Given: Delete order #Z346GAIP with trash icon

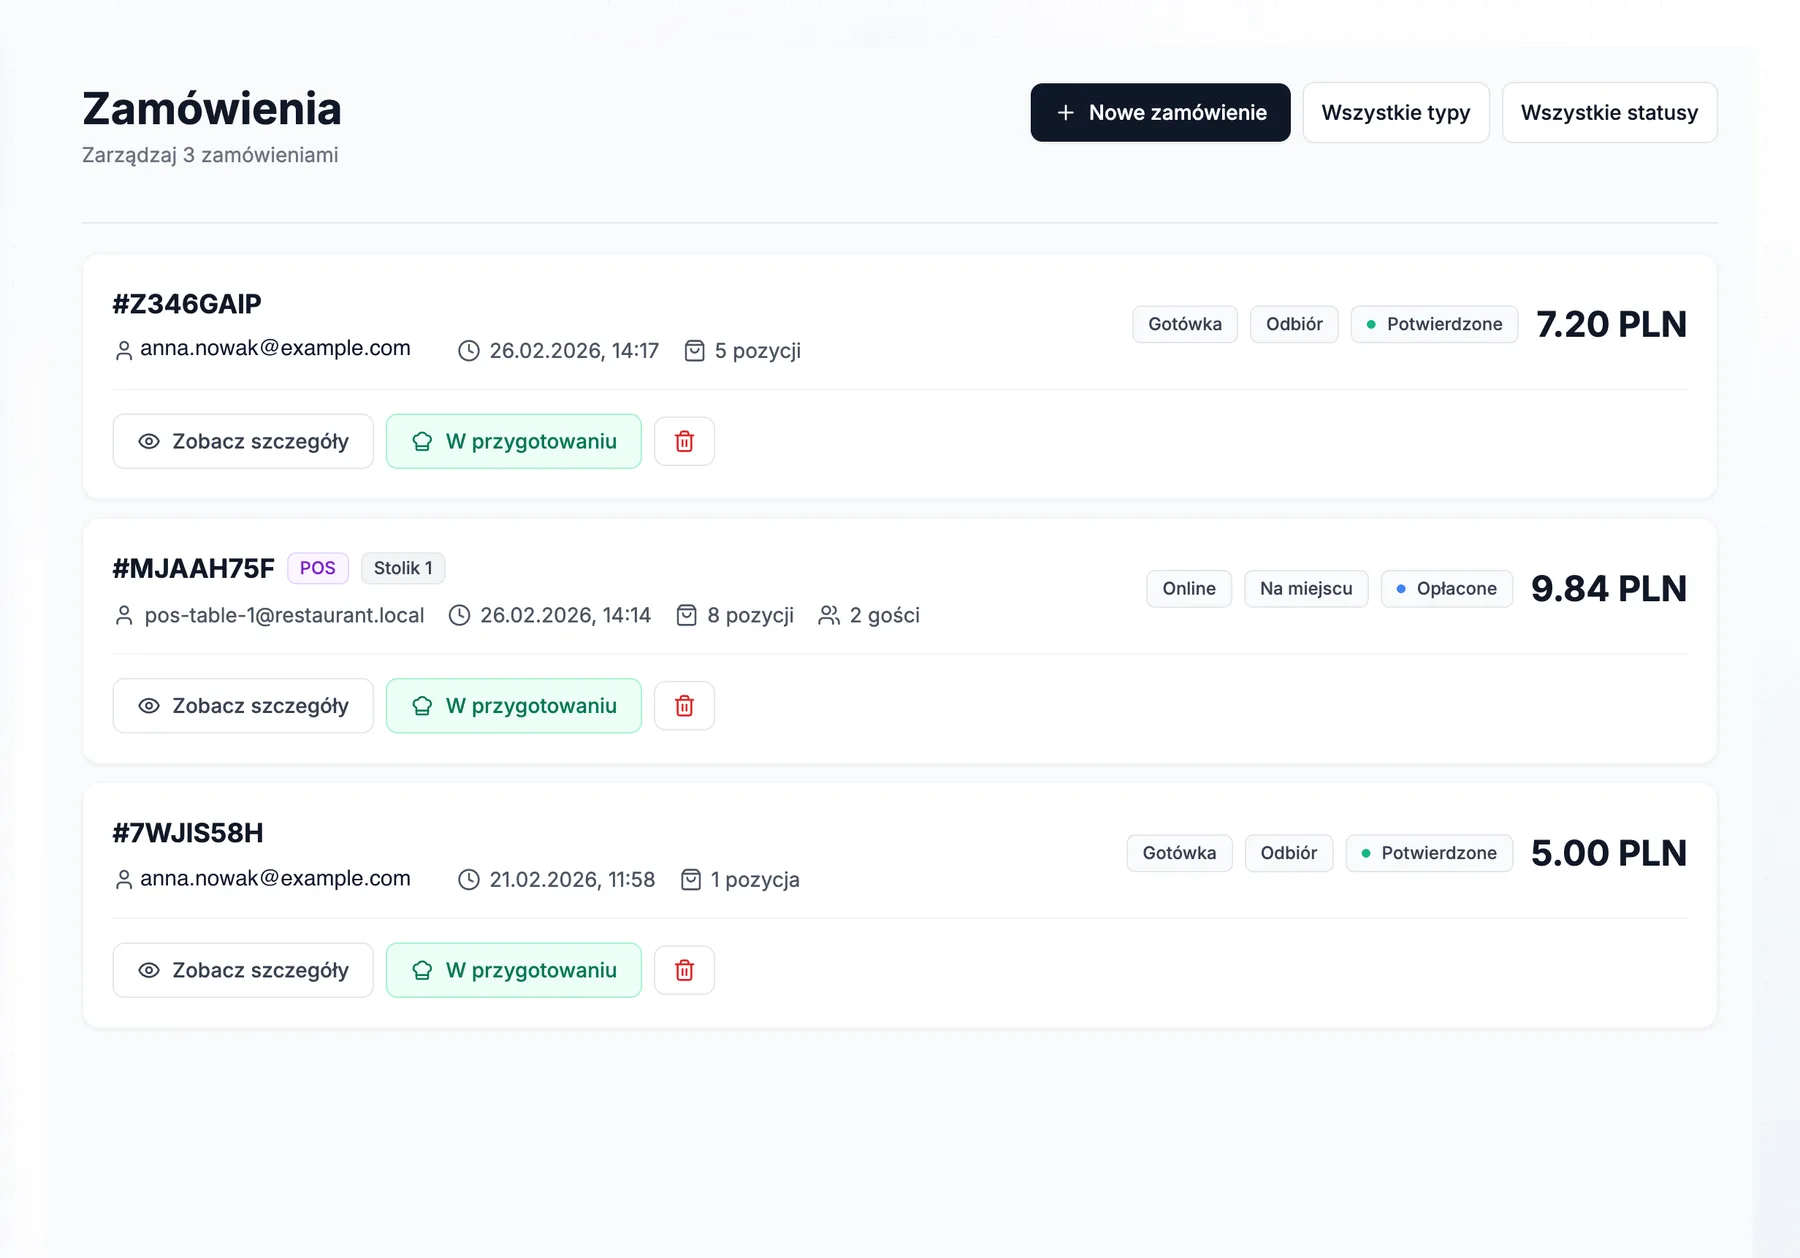Looking at the screenshot, I should 684,441.
